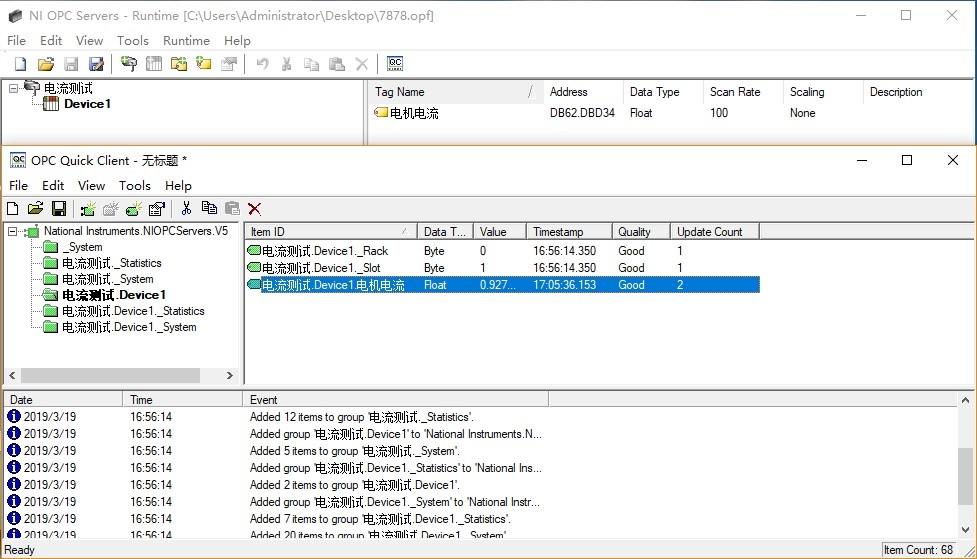
Task: Open properties icon in NI OPC Servers toolbar
Action: coord(229,64)
